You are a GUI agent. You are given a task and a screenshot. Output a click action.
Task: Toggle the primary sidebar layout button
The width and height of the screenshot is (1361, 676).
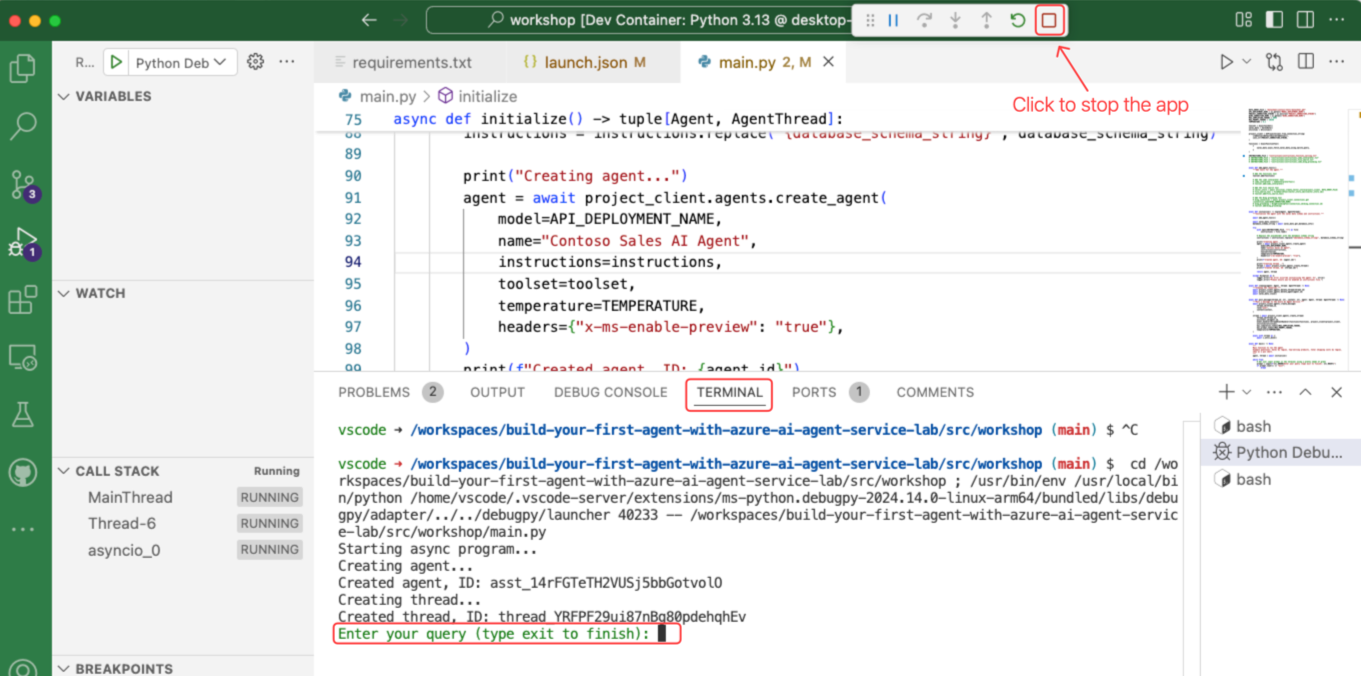pyautogui.click(x=1274, y=19)
